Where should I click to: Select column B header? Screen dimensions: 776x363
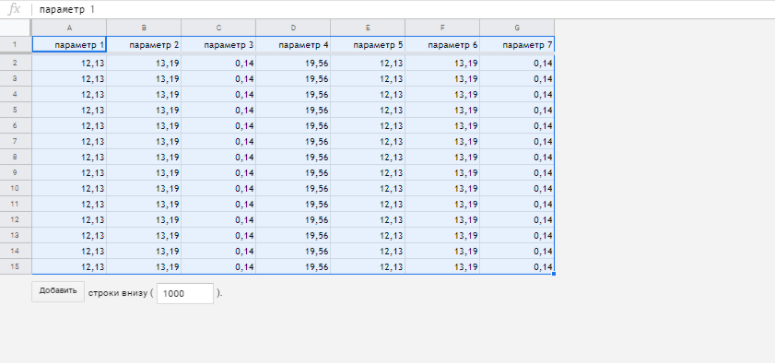pos(144,28)
